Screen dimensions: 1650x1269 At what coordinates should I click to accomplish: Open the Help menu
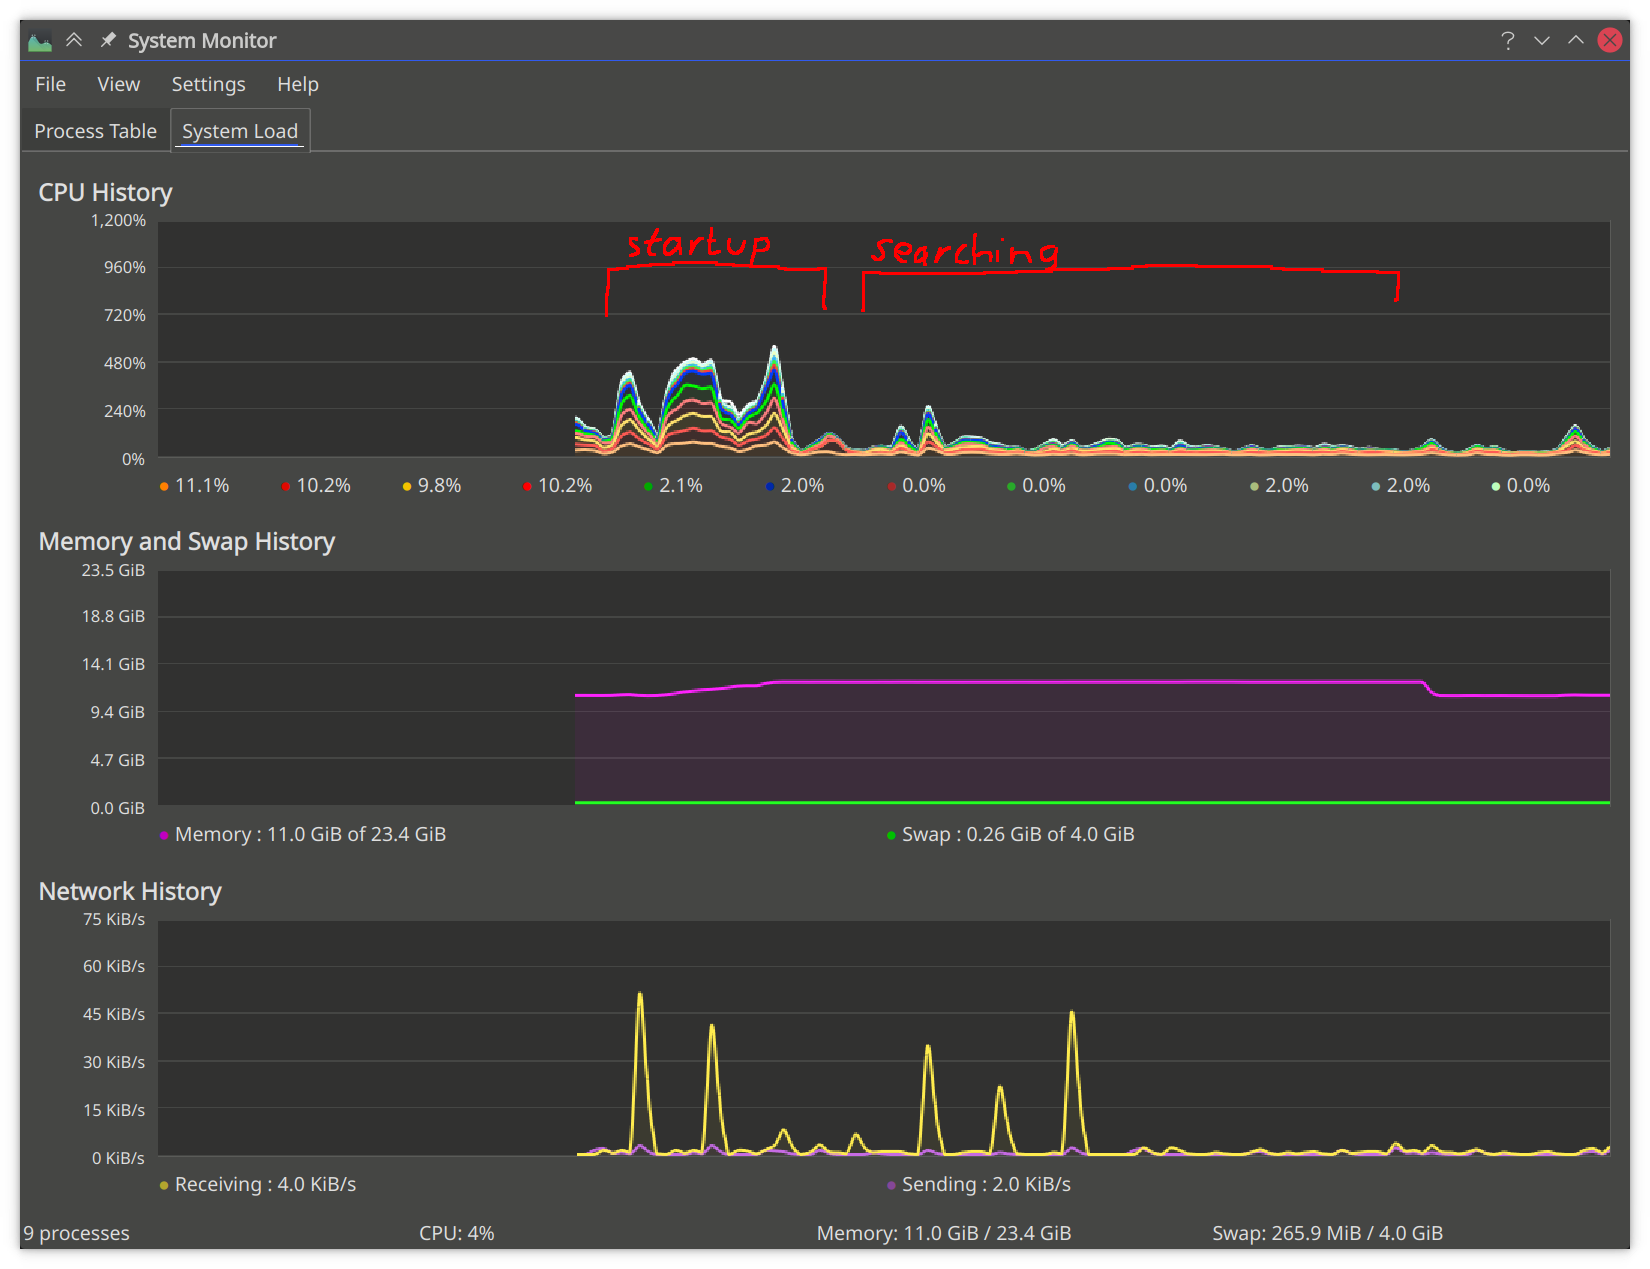coord(297,84)
